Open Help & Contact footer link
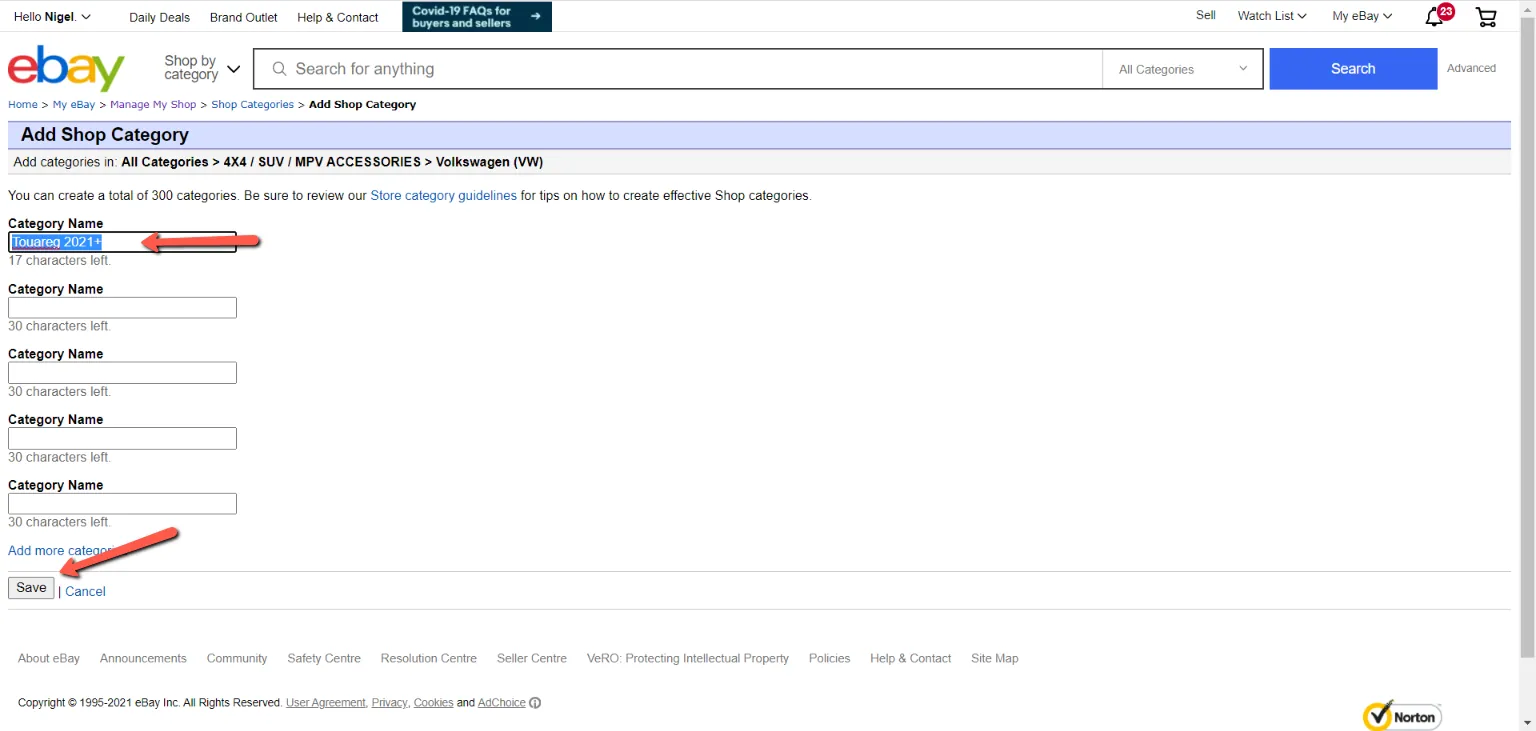 click(x=911, y=658)
